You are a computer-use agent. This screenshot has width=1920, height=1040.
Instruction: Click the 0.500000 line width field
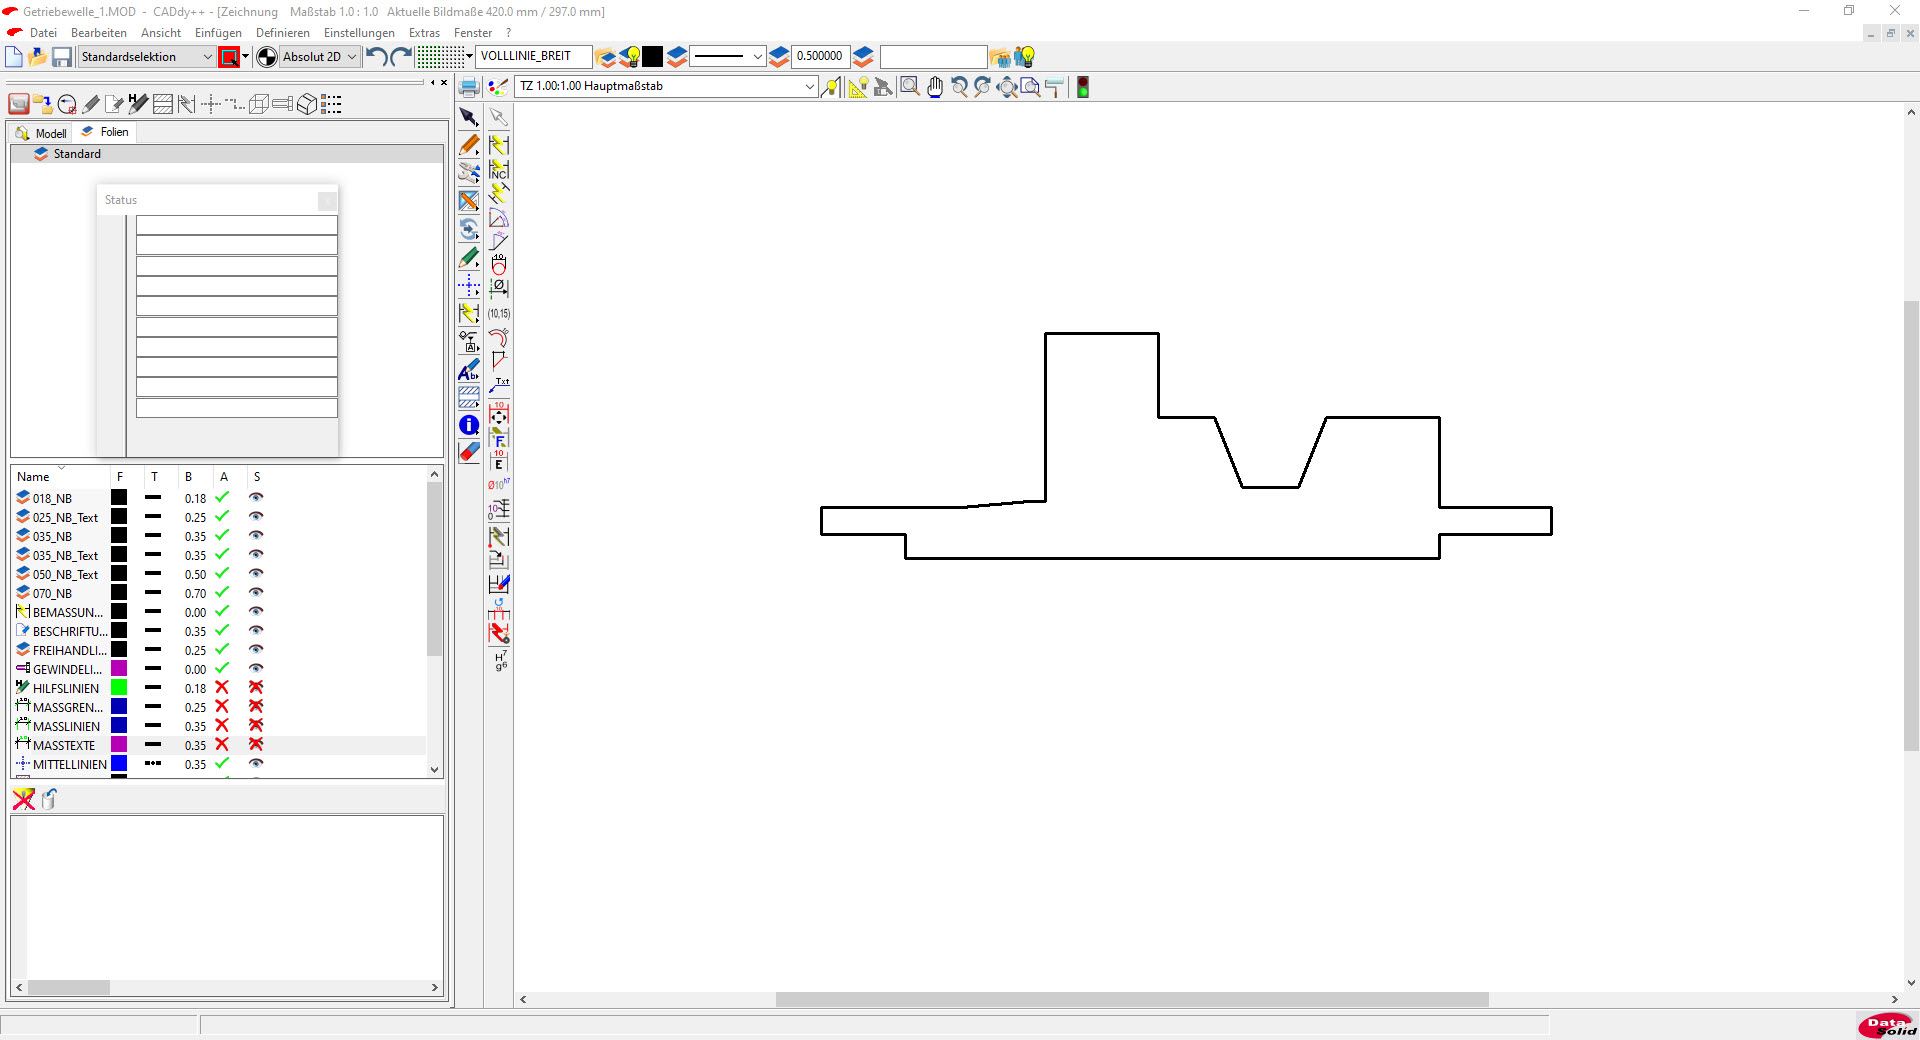(x=820, y=57)
